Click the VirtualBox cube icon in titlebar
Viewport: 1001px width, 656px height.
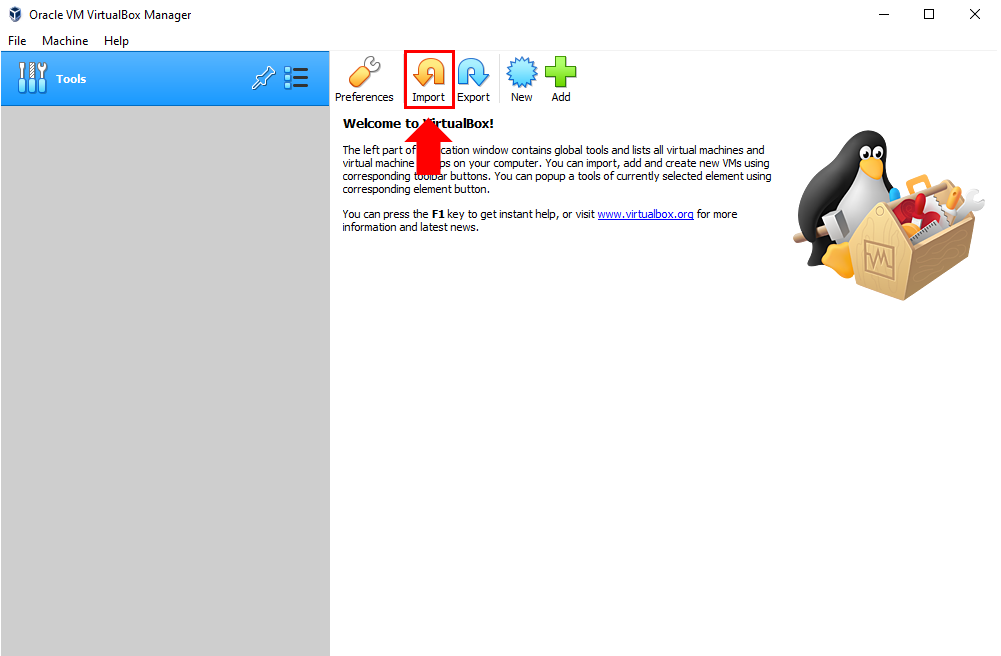14,14
